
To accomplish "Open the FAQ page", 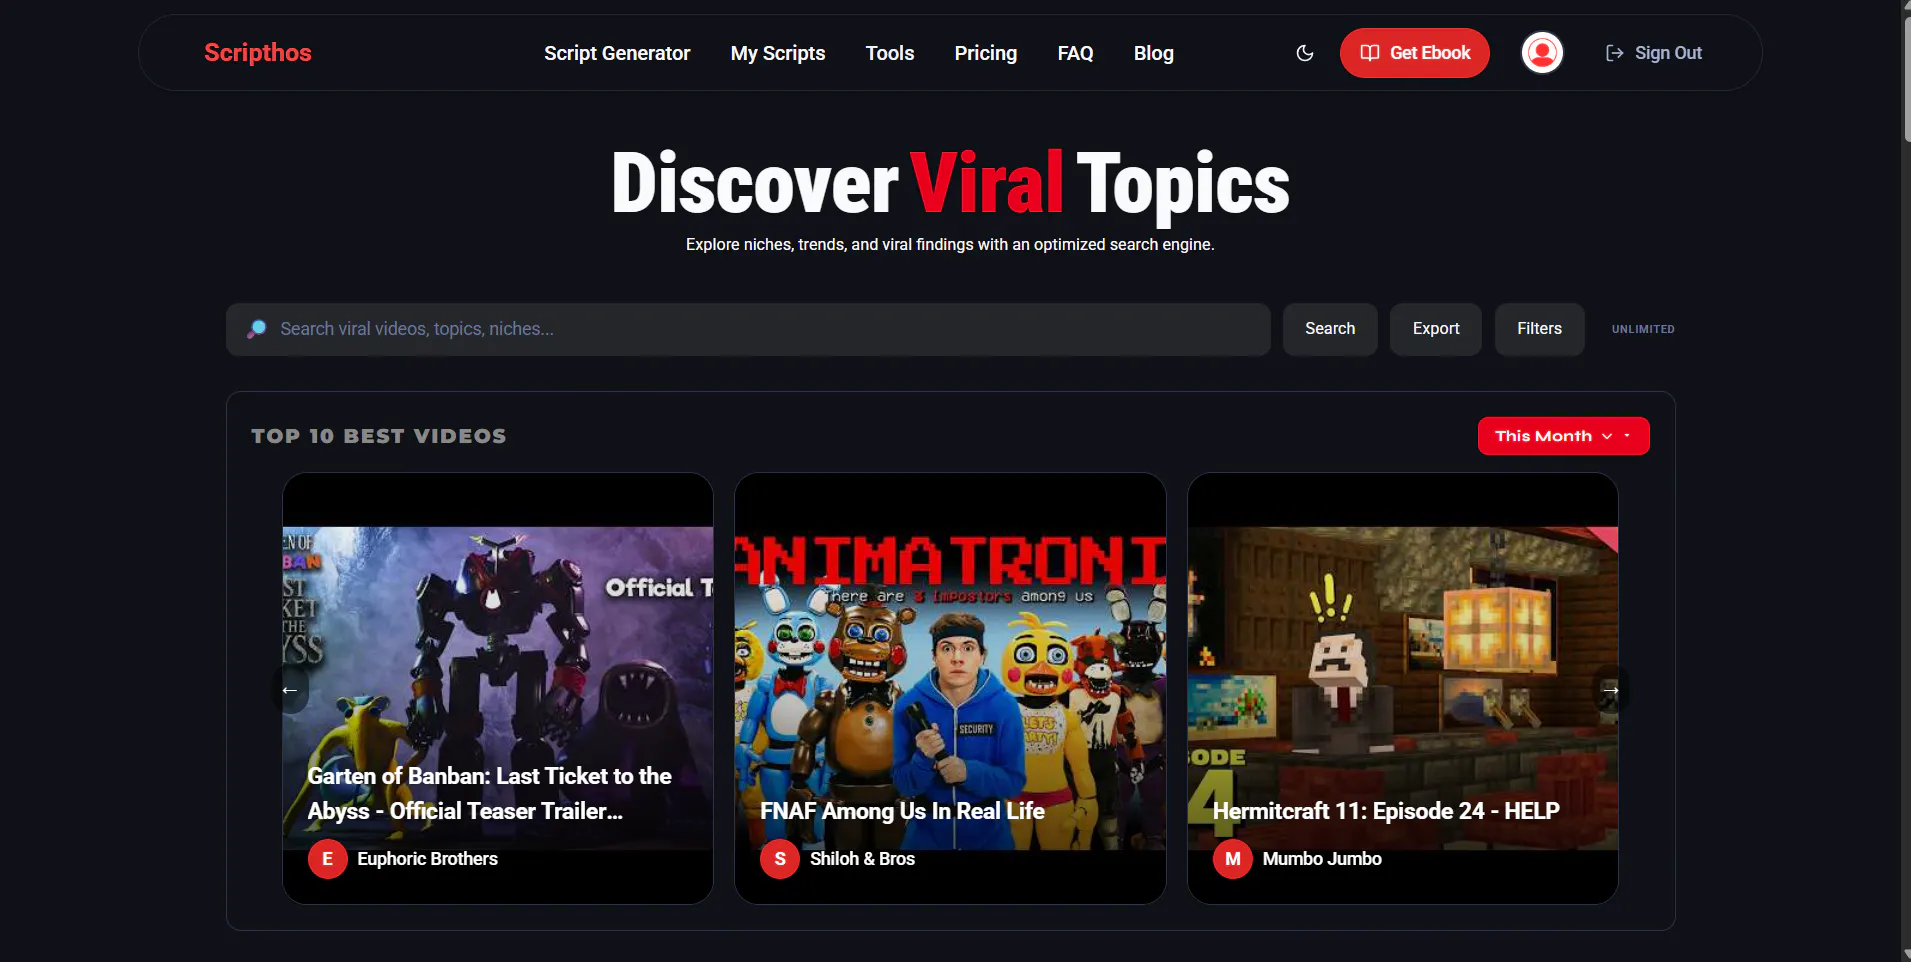I will (1076, 53).
